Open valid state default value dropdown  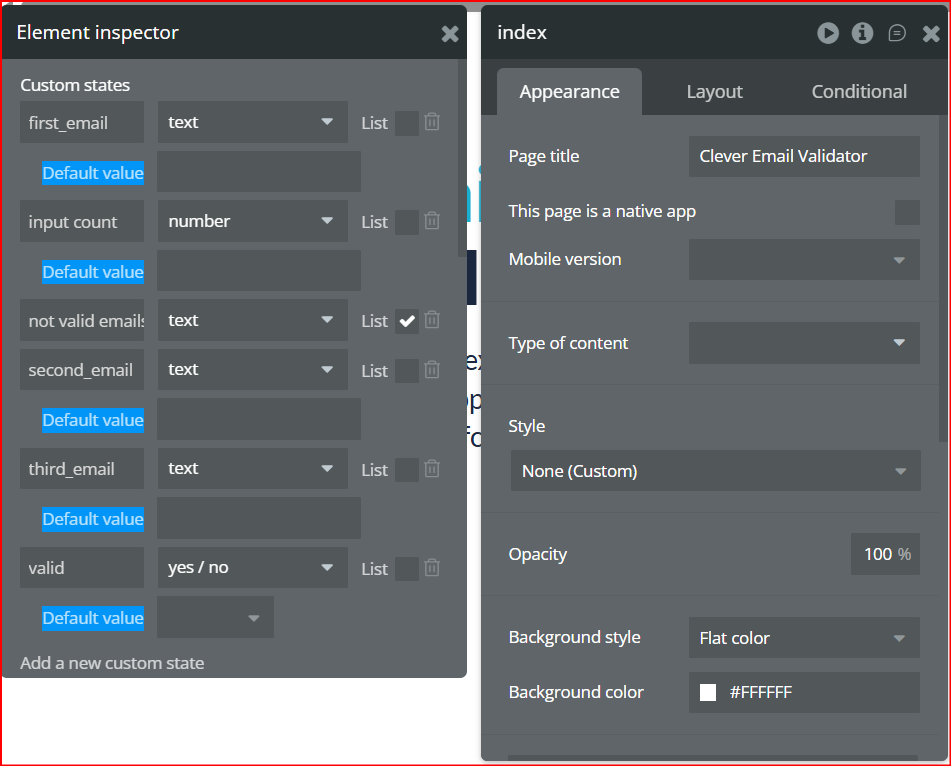click(x=215, y=617)
